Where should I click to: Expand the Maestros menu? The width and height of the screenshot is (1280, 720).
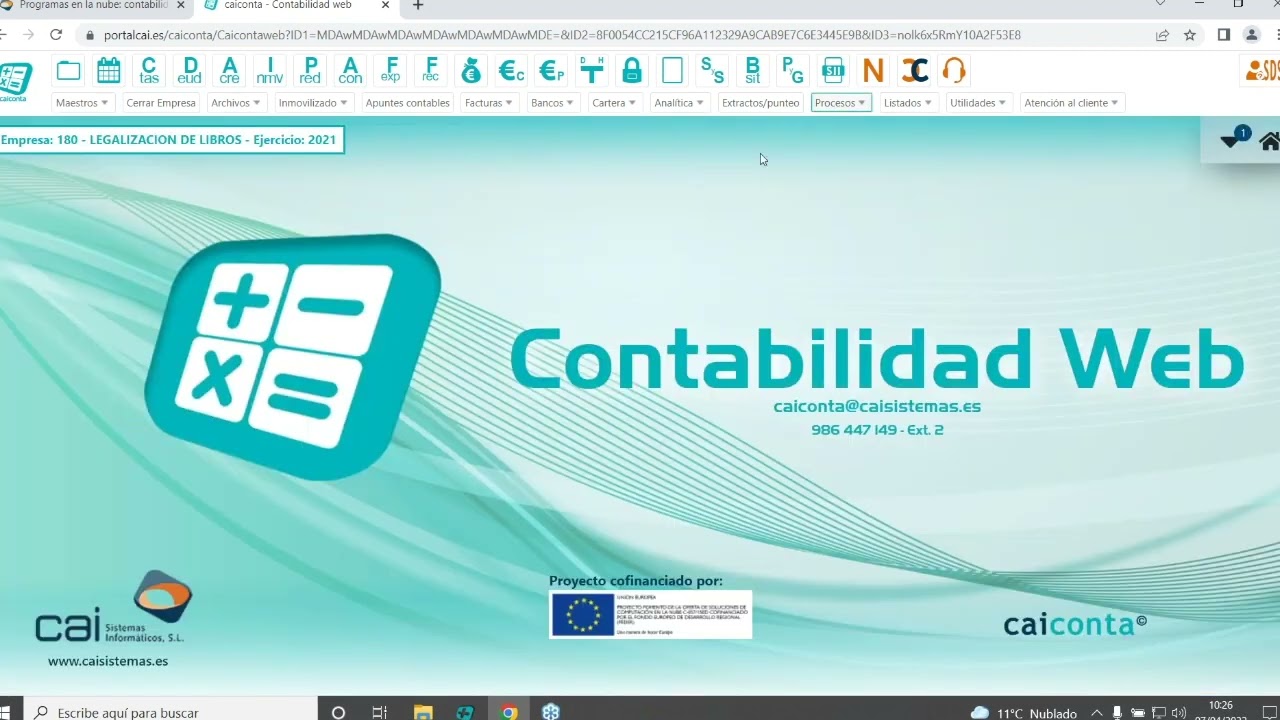click(82, 103)
